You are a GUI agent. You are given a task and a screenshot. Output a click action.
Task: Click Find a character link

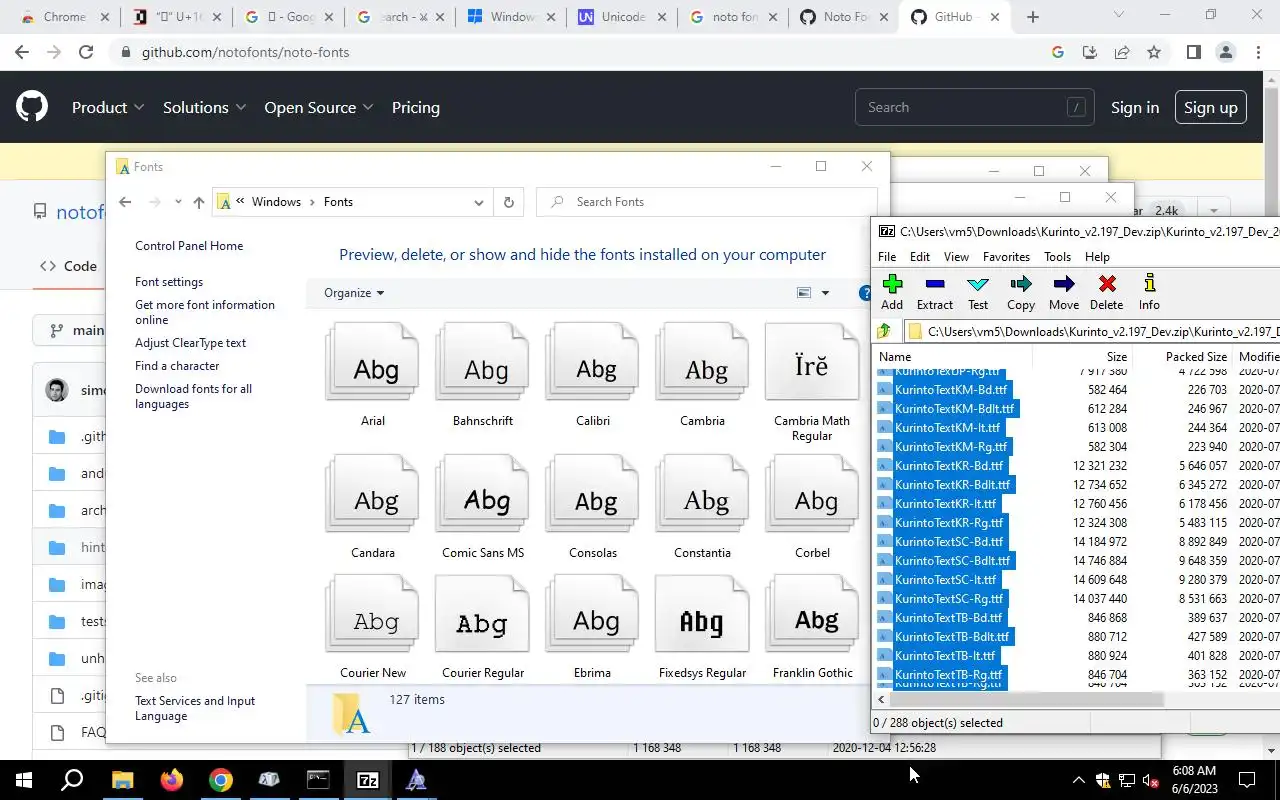177,366
